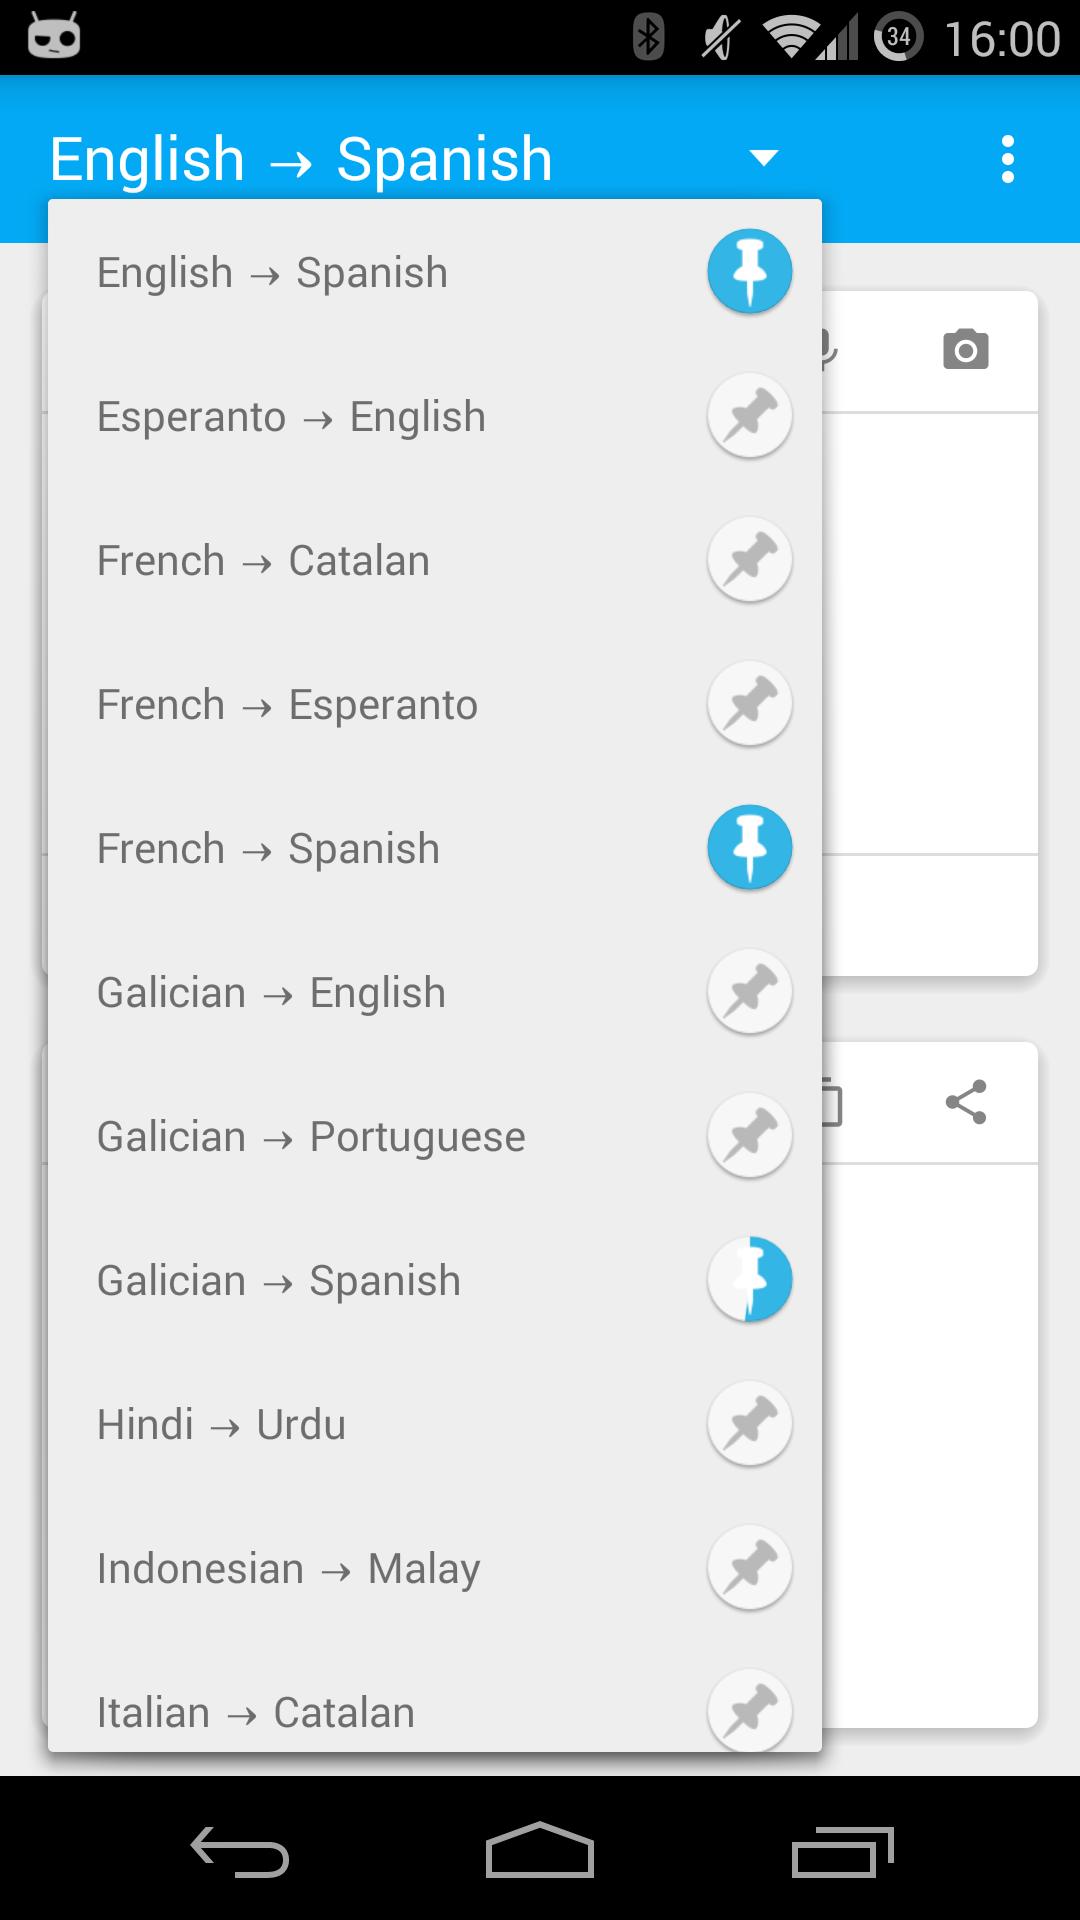
Task: Unpin the French → Spanish pair
Action: coord(749,847)
